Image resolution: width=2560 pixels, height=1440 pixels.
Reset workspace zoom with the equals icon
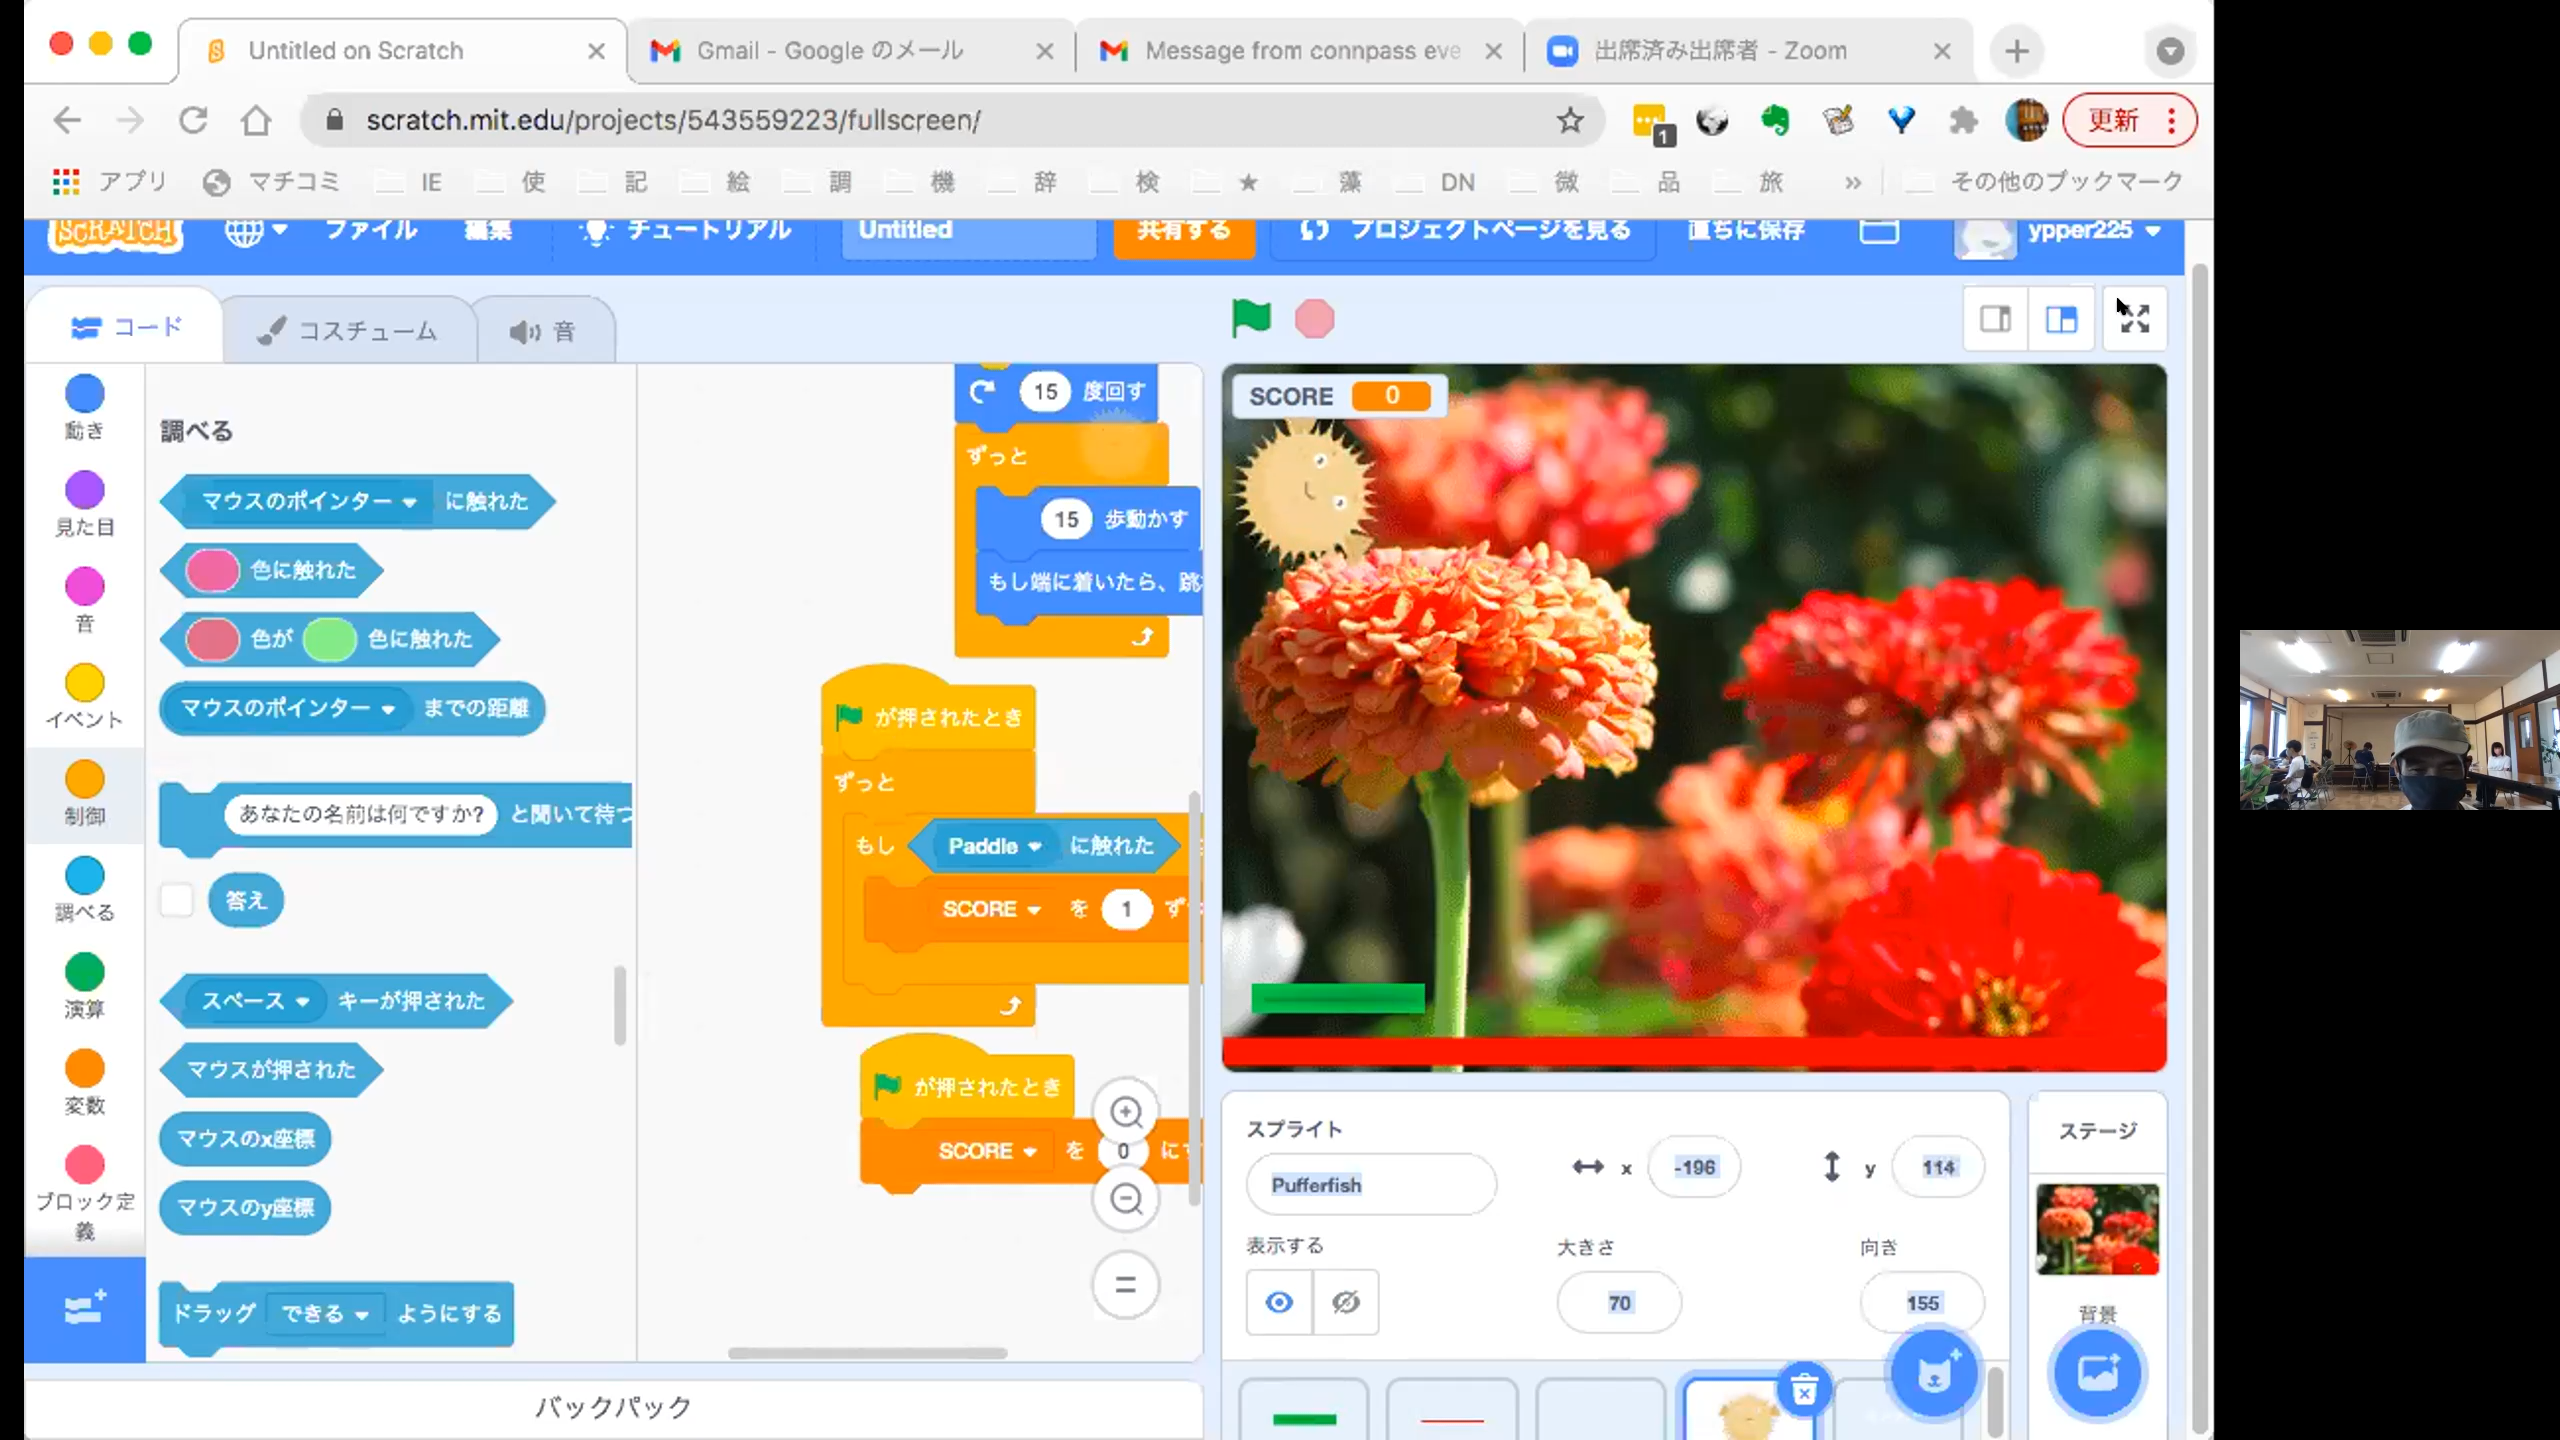tap(1126, 1285)
